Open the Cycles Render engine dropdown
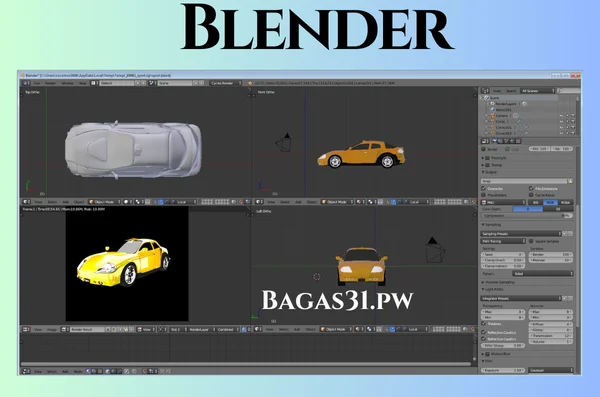The image size is (600, 397). (225, 83)
